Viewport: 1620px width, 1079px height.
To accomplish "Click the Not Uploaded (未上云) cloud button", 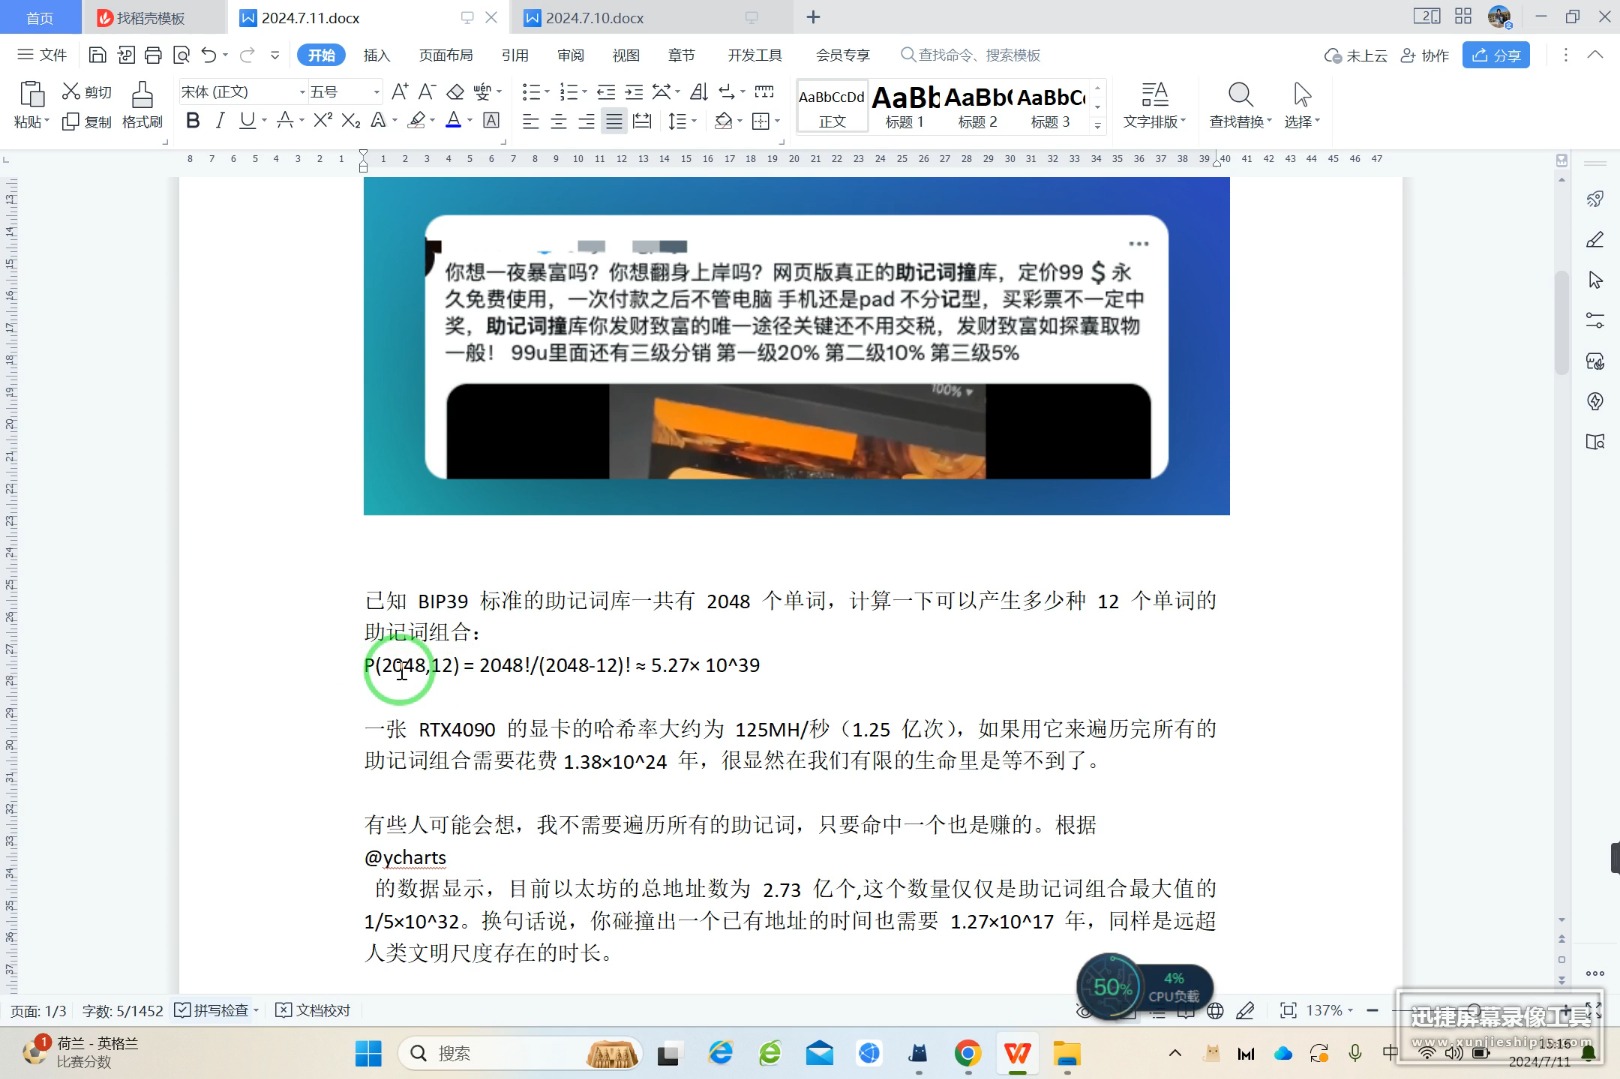I will 1356,56.
